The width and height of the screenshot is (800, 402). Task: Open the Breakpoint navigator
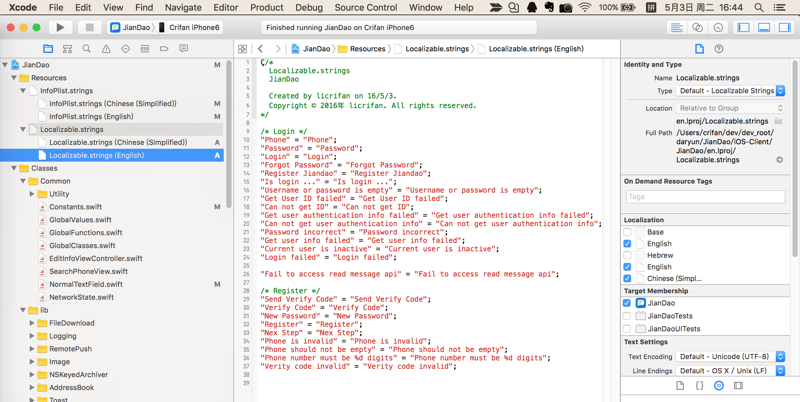click(x=164, y=49)
